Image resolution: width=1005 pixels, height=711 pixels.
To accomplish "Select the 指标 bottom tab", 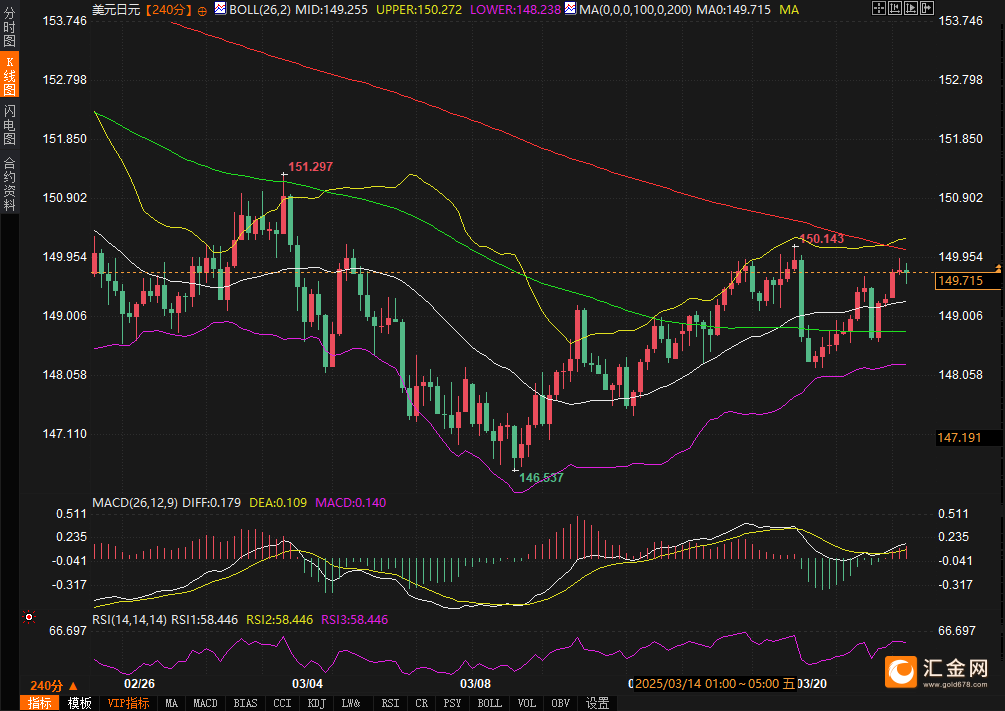I will tap(40, 703).
